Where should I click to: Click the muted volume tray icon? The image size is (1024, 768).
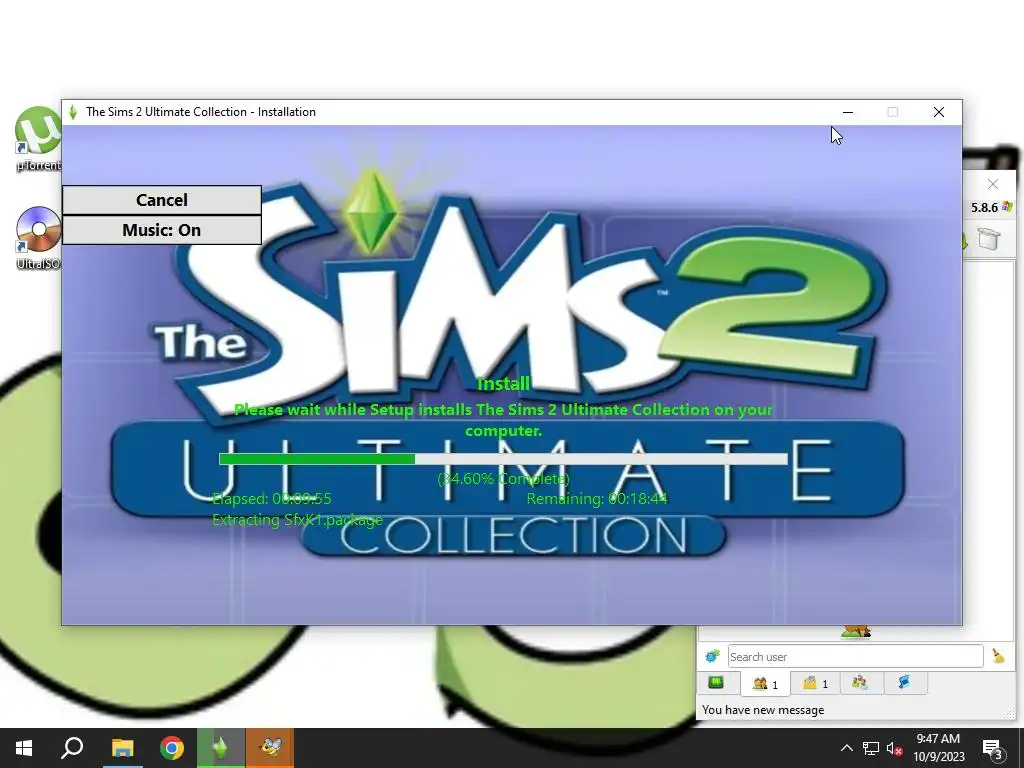pyautogui.click(x=894, y=748)
